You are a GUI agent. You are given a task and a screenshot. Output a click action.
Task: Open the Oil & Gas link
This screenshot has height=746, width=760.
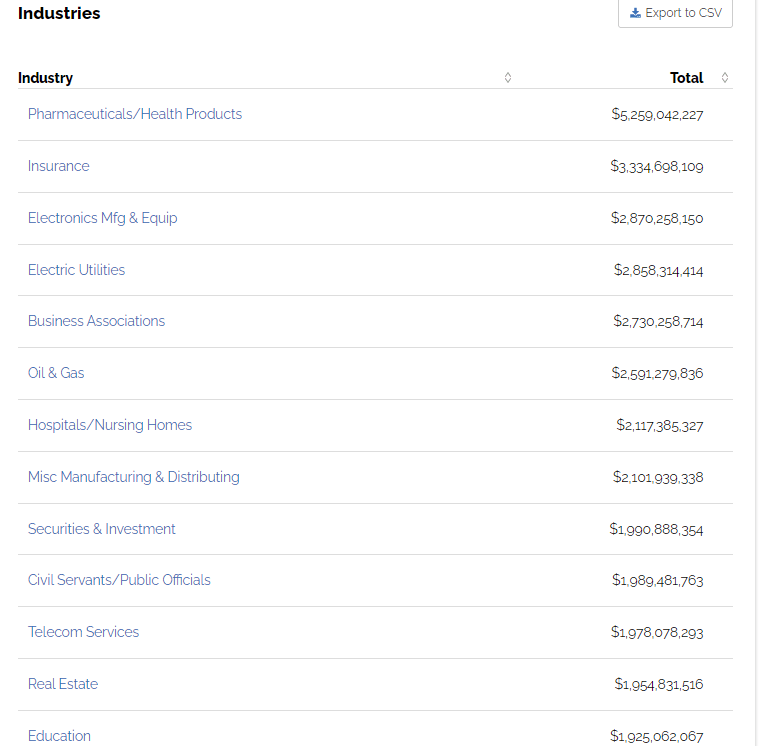click(56, 373)
